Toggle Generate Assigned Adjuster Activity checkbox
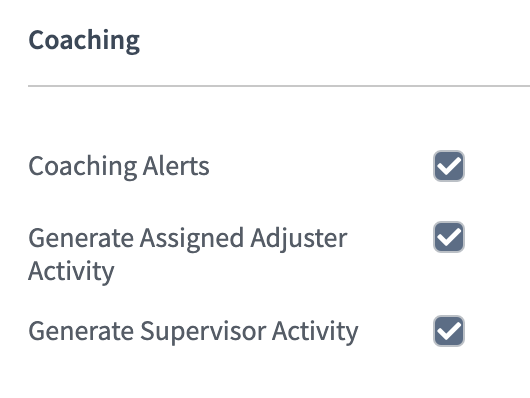530x398 pixels. click(x=449, y=237)
